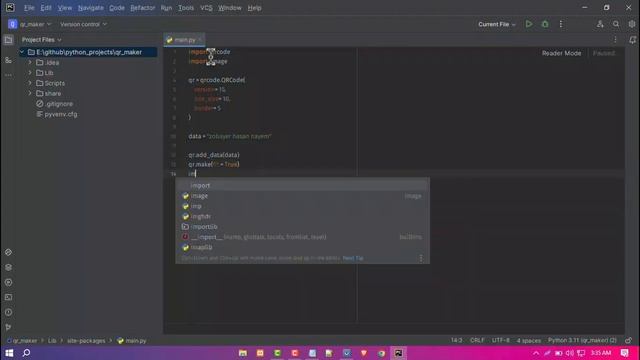640x360 pixels.
Task: Close the main.py tab
Action: [x=200, y=40]
